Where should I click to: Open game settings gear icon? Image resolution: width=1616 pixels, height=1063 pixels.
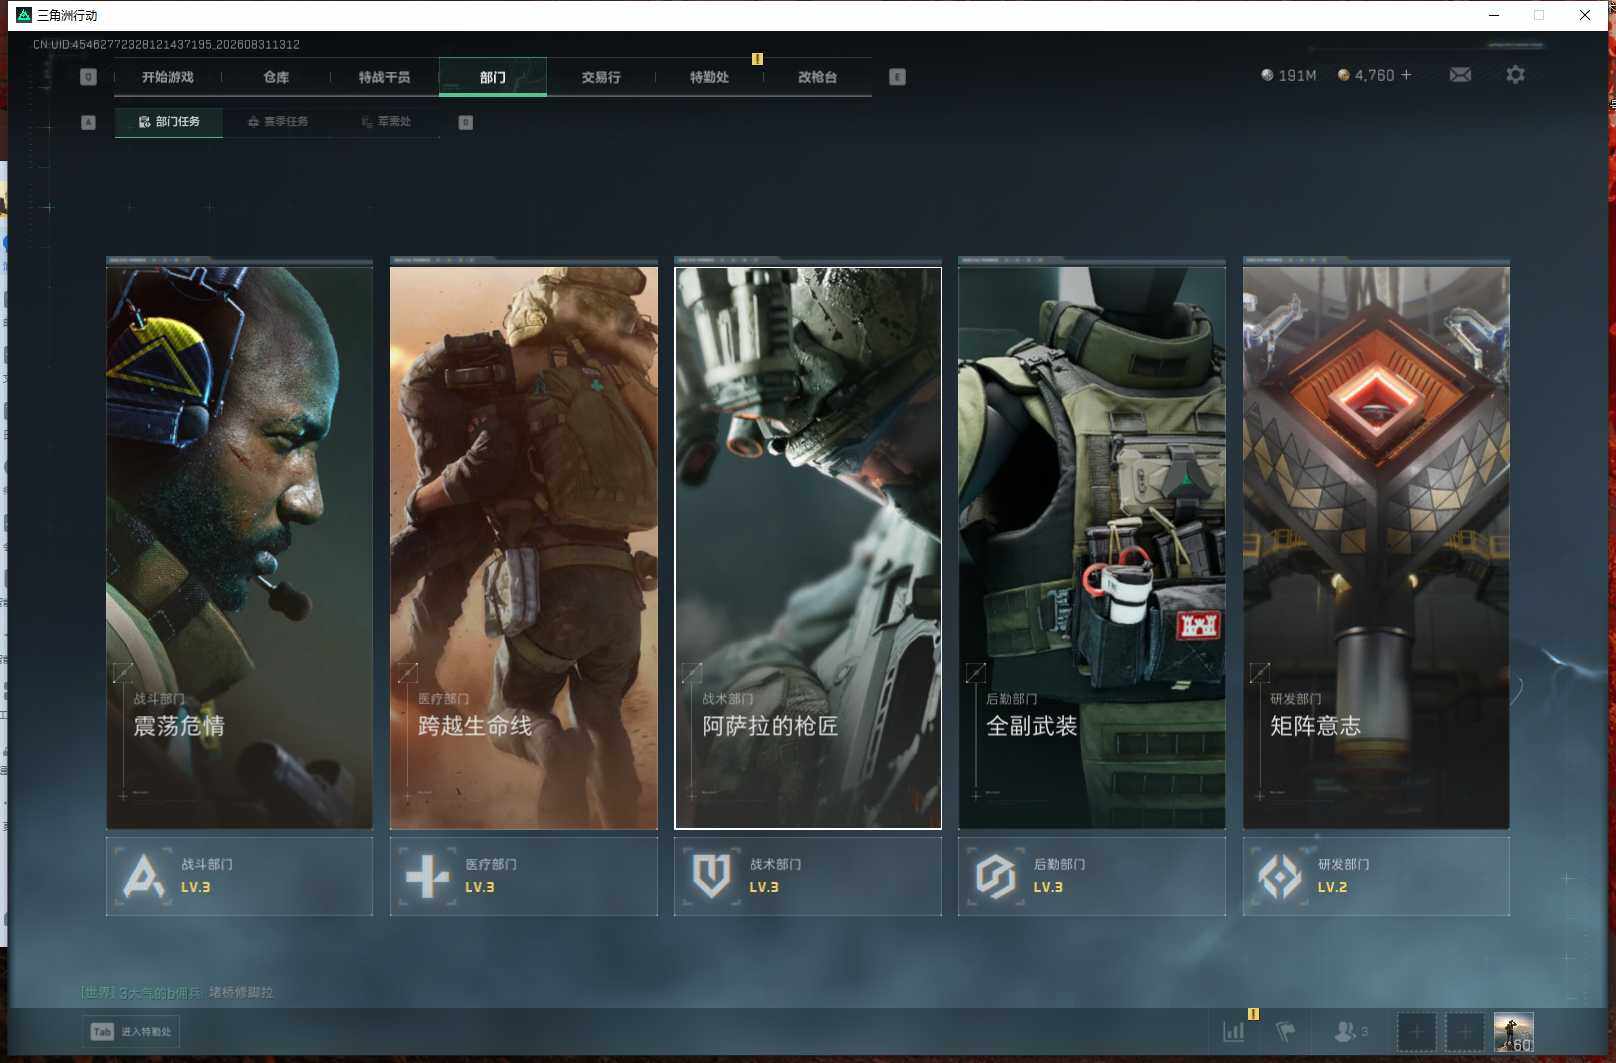coord(1515,75)
